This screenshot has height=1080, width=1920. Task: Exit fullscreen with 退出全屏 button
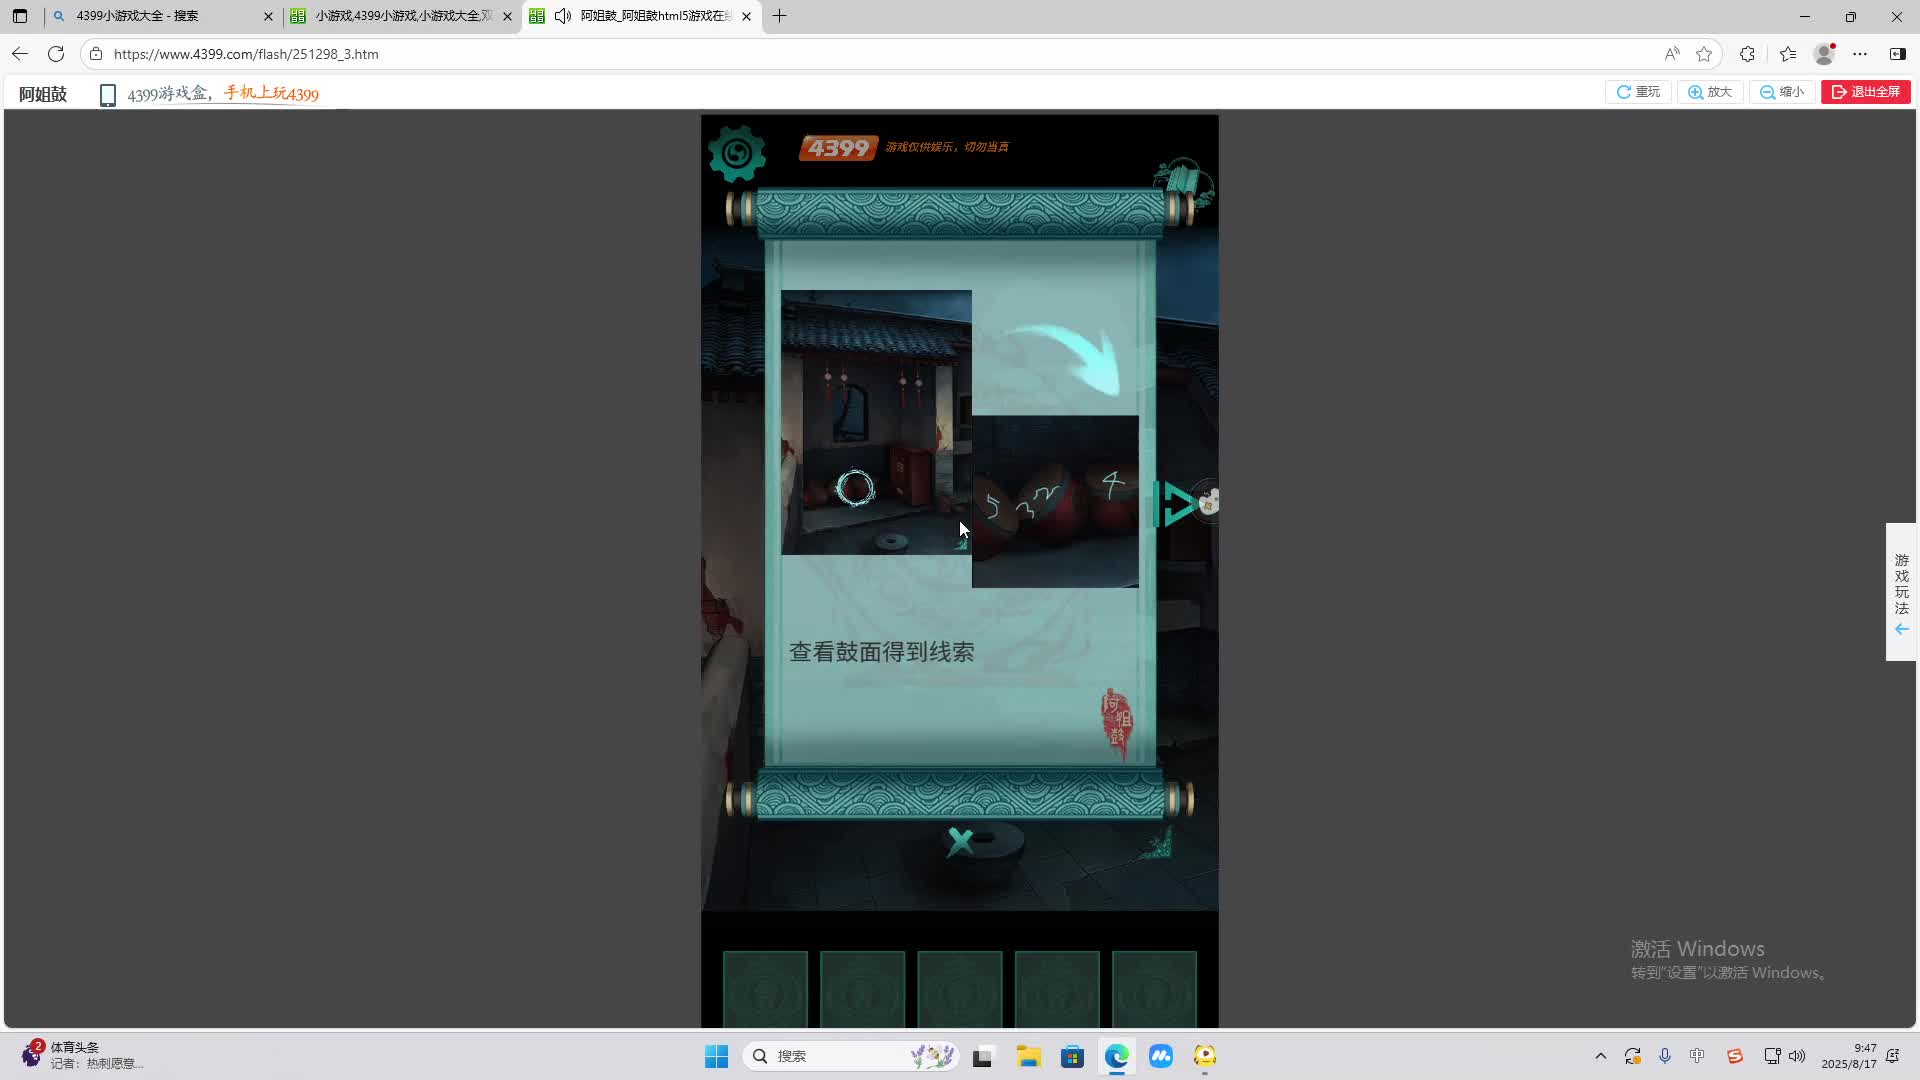click(x=1866, y=92)
